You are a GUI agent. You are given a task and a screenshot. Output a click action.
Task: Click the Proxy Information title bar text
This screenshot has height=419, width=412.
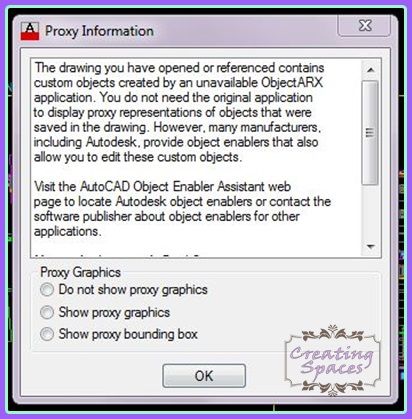pos(99,31)
